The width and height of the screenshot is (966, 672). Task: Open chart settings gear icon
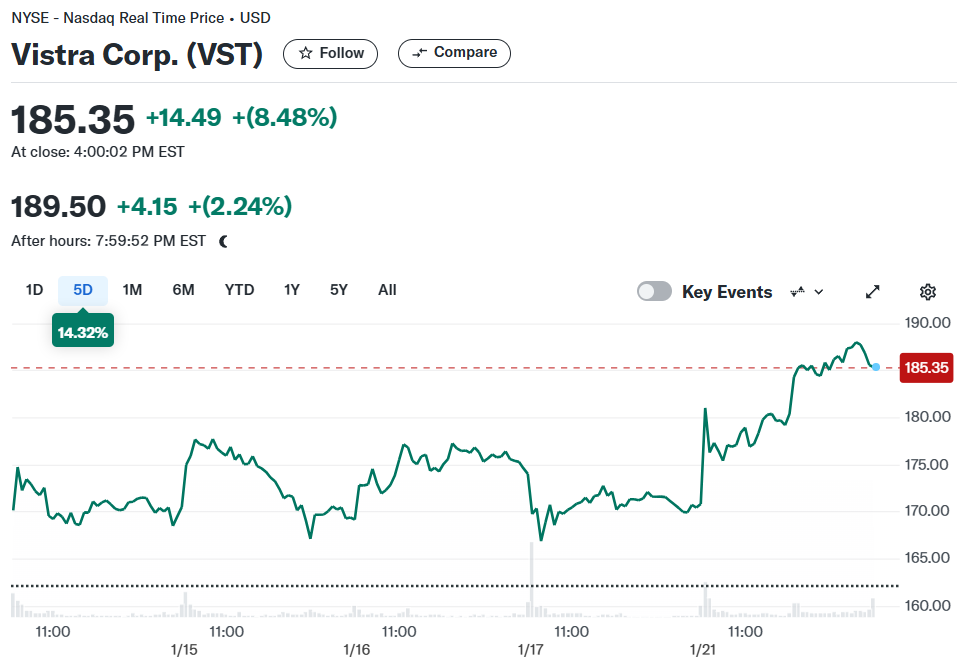pos(928,291)
